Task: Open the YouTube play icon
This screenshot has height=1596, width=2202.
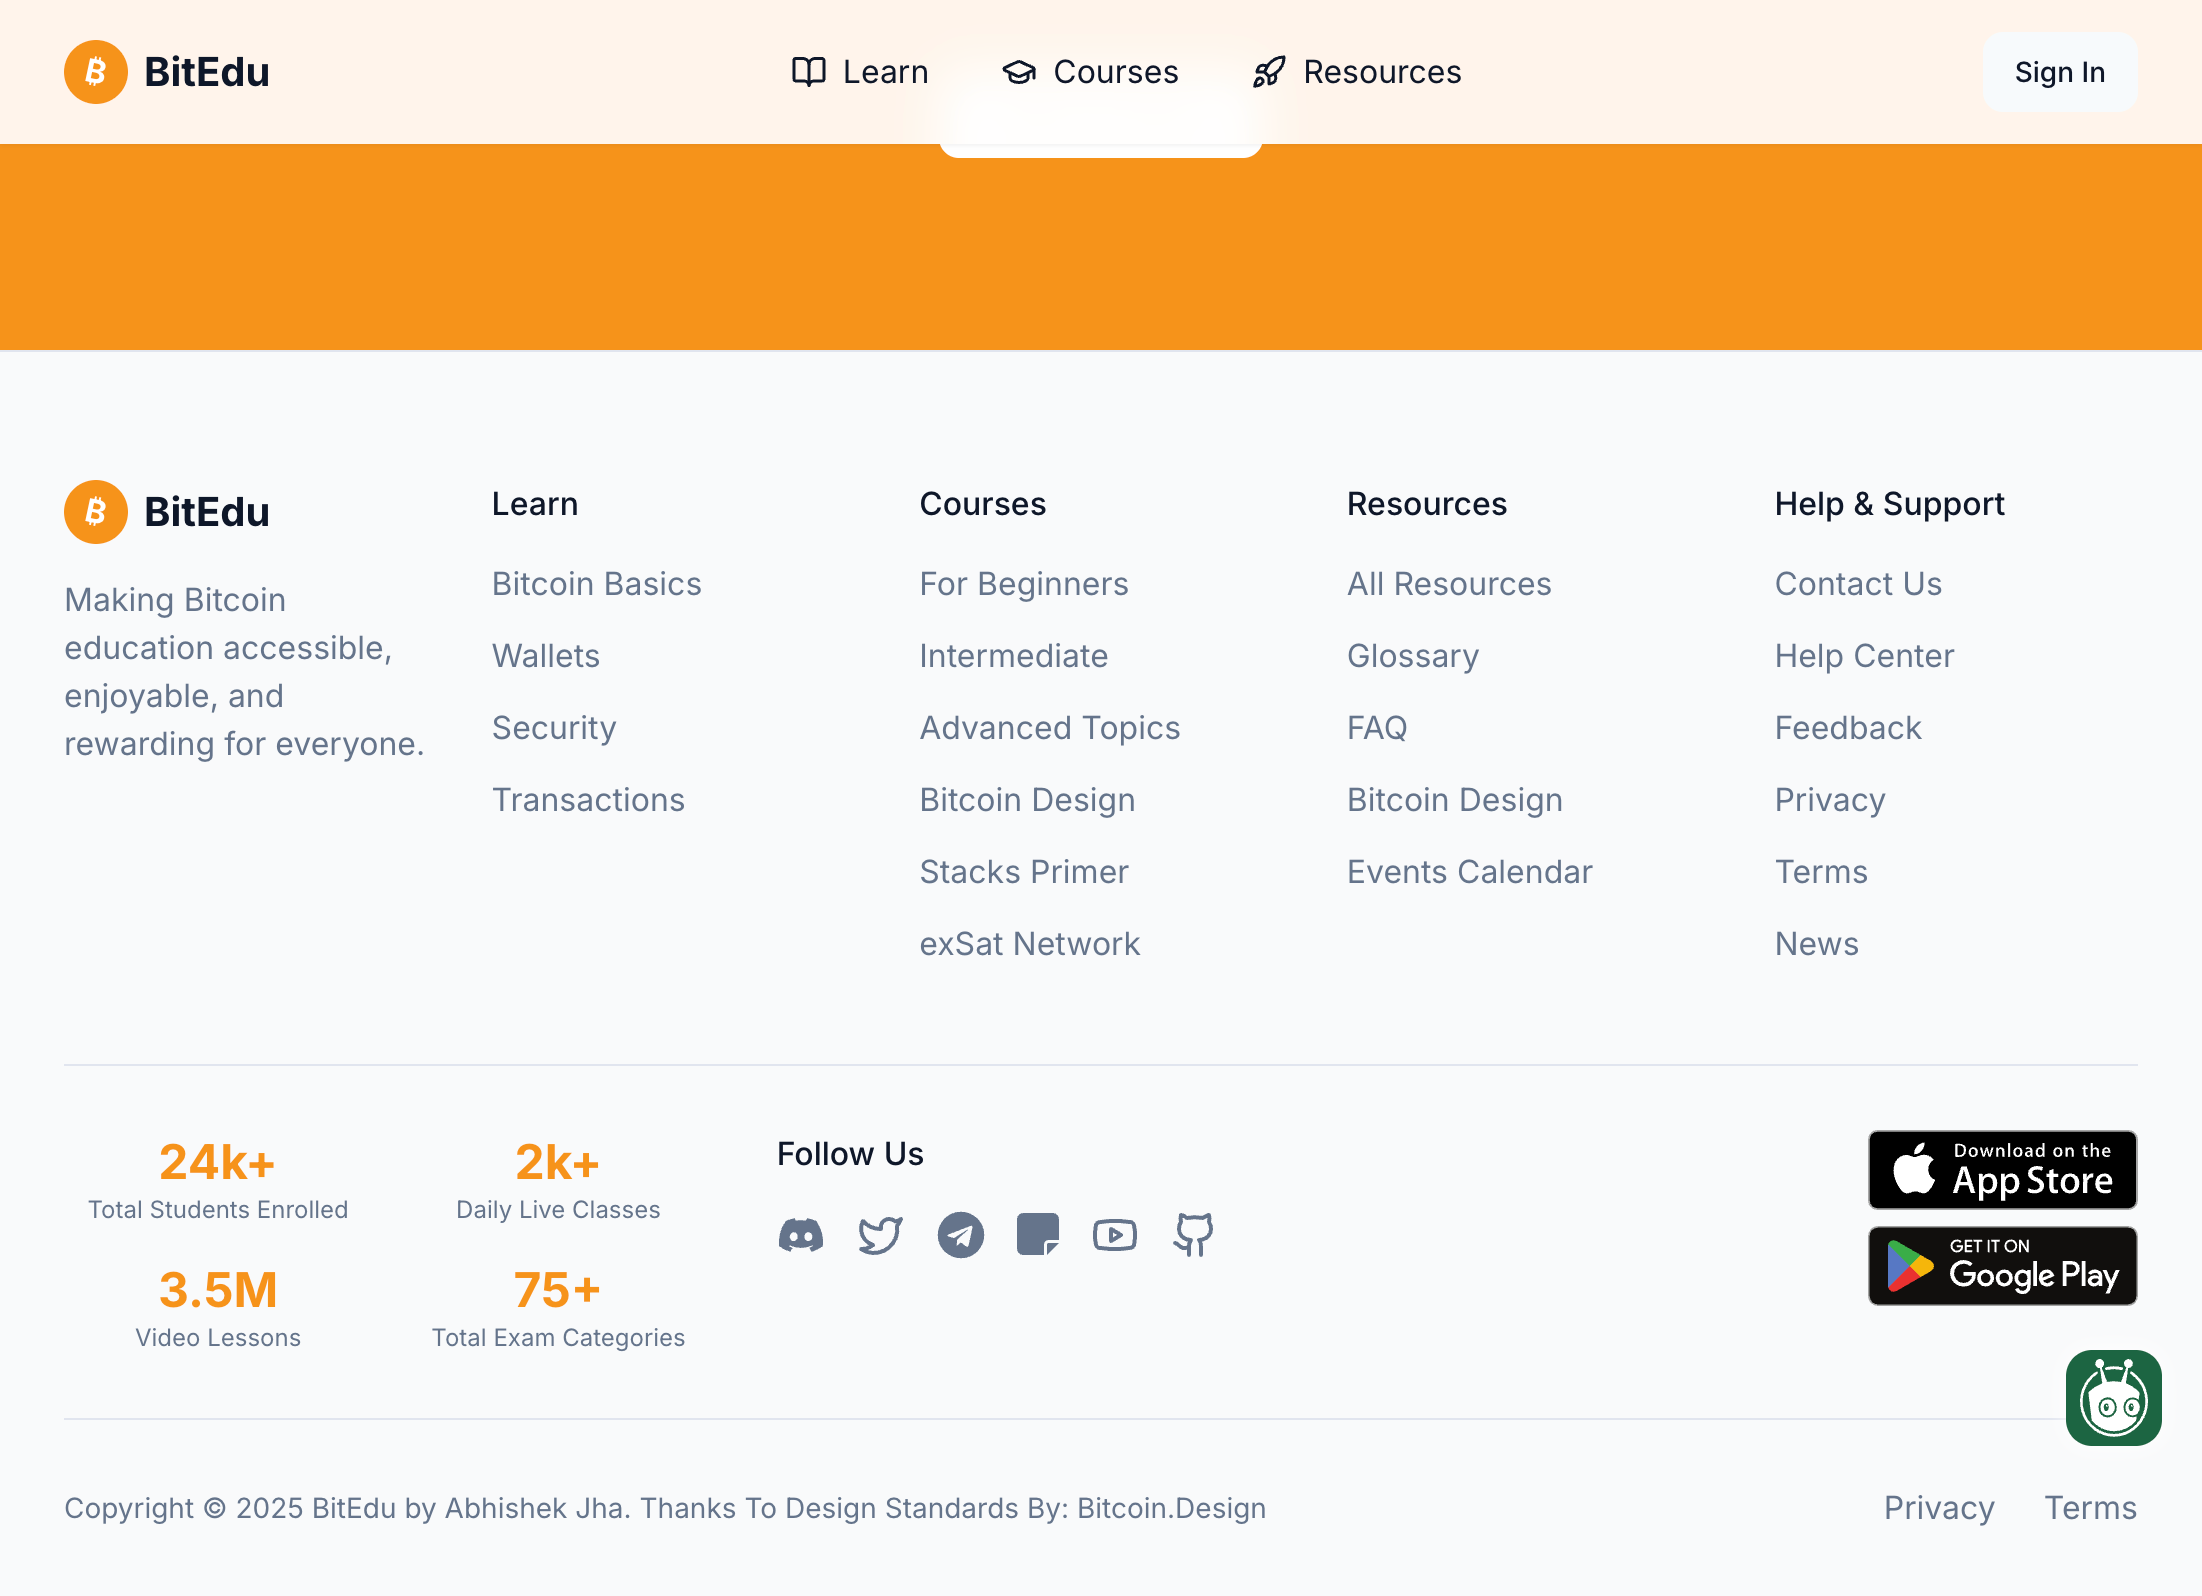Action: click(x=1114, y=1235)
